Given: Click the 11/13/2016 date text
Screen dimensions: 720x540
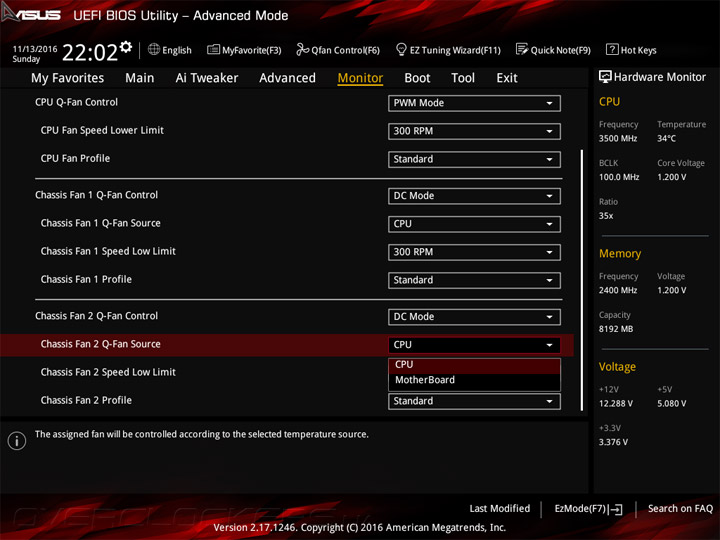Looking at the screenshot, I should pos(35,49).
